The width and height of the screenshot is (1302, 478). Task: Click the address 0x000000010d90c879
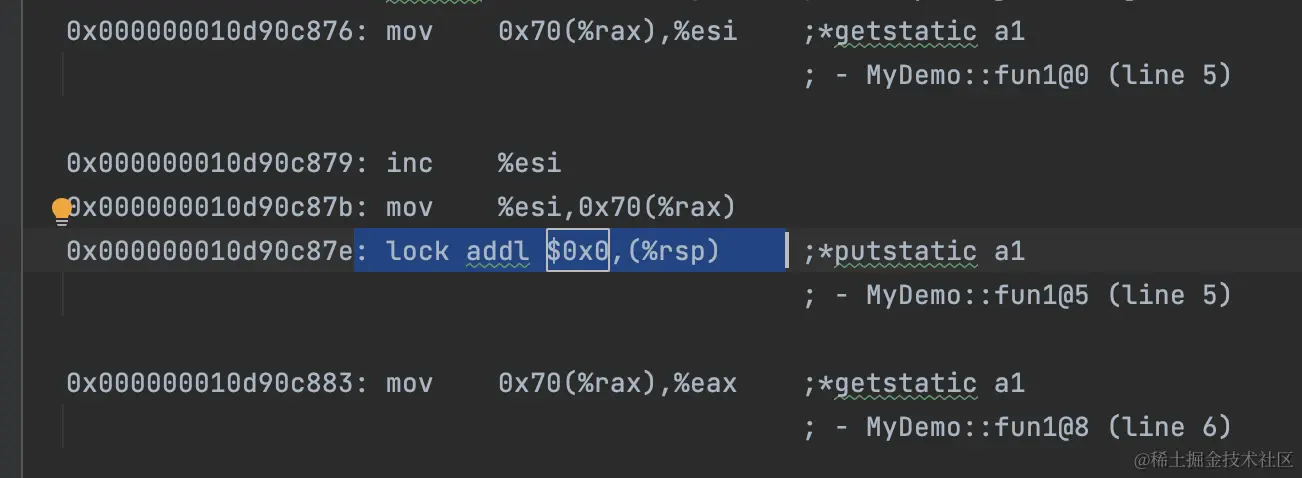coord(210,163)
